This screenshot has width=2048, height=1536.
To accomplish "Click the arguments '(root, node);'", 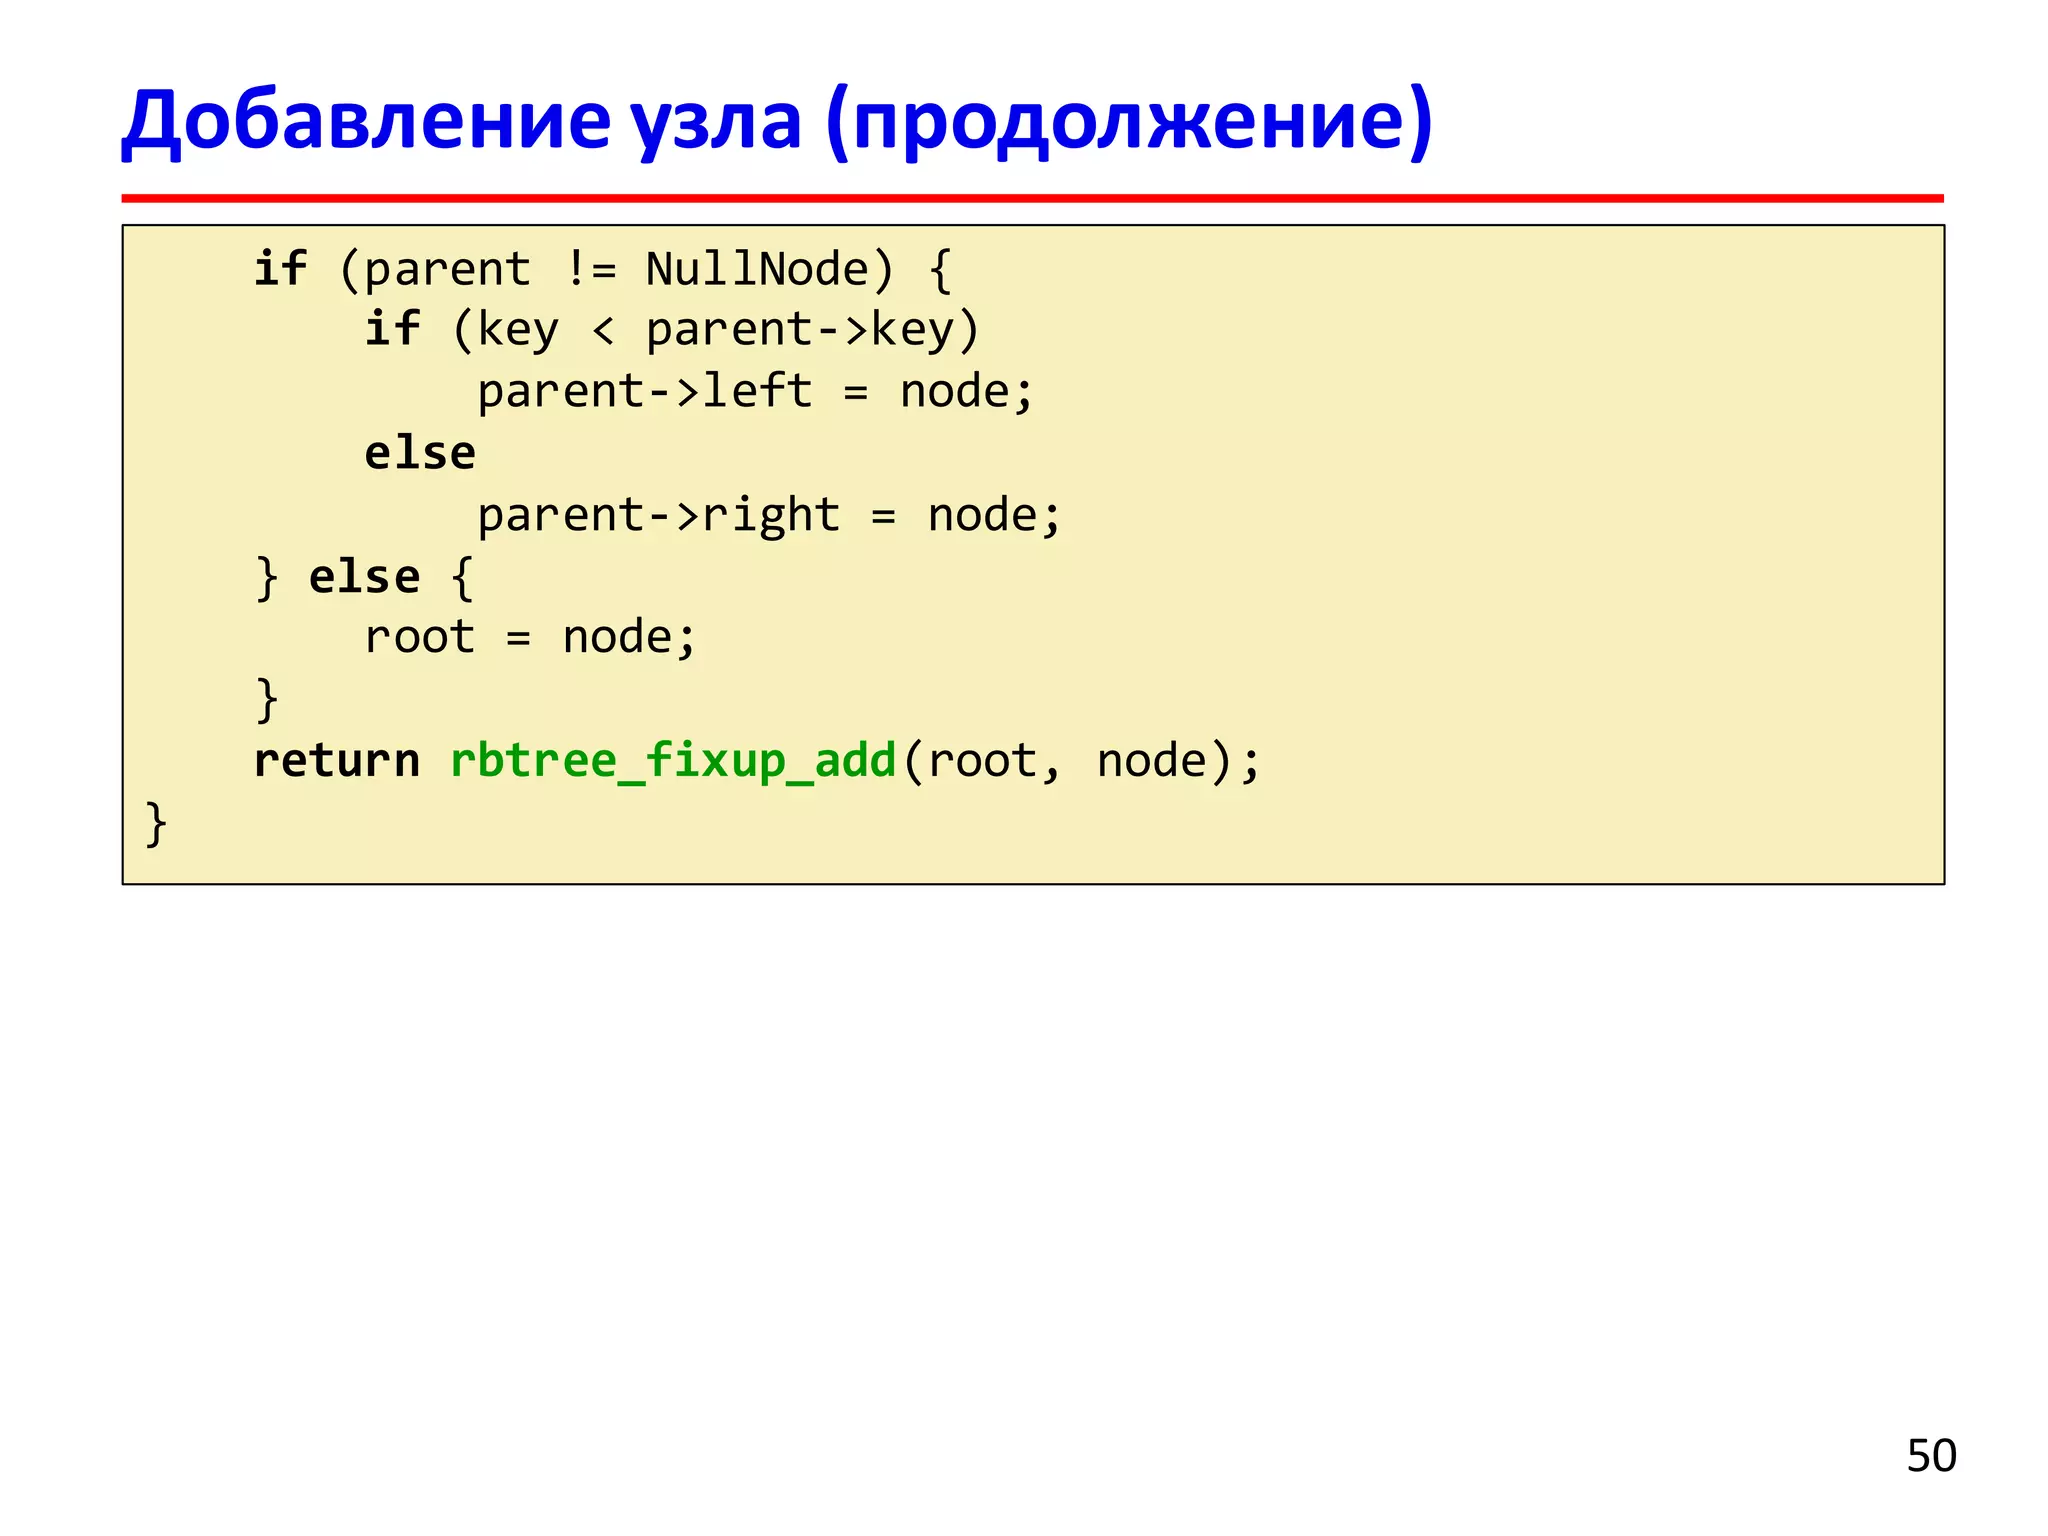I will pyautogui.click(x=1082, y=762).
